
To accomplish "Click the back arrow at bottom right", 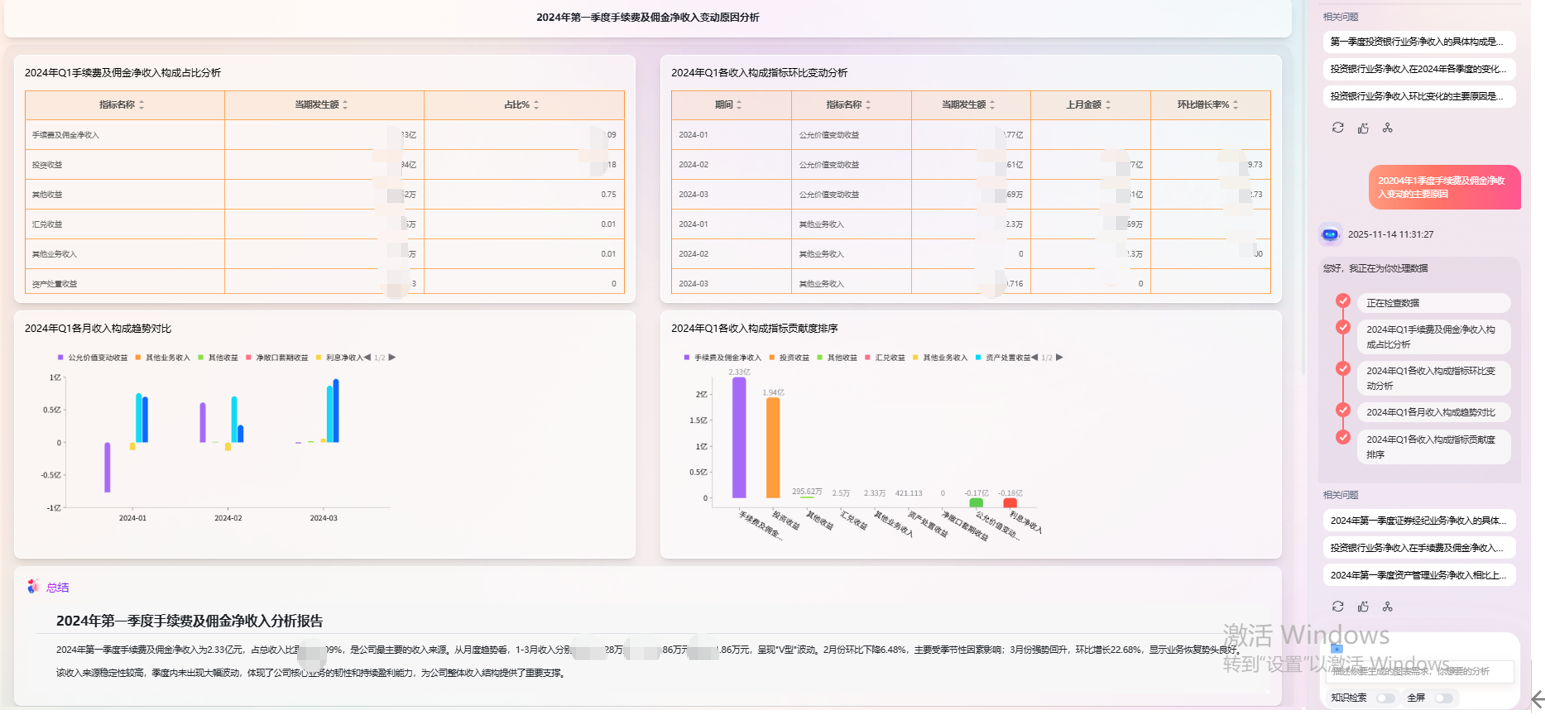I will [x=1536, y=698].
